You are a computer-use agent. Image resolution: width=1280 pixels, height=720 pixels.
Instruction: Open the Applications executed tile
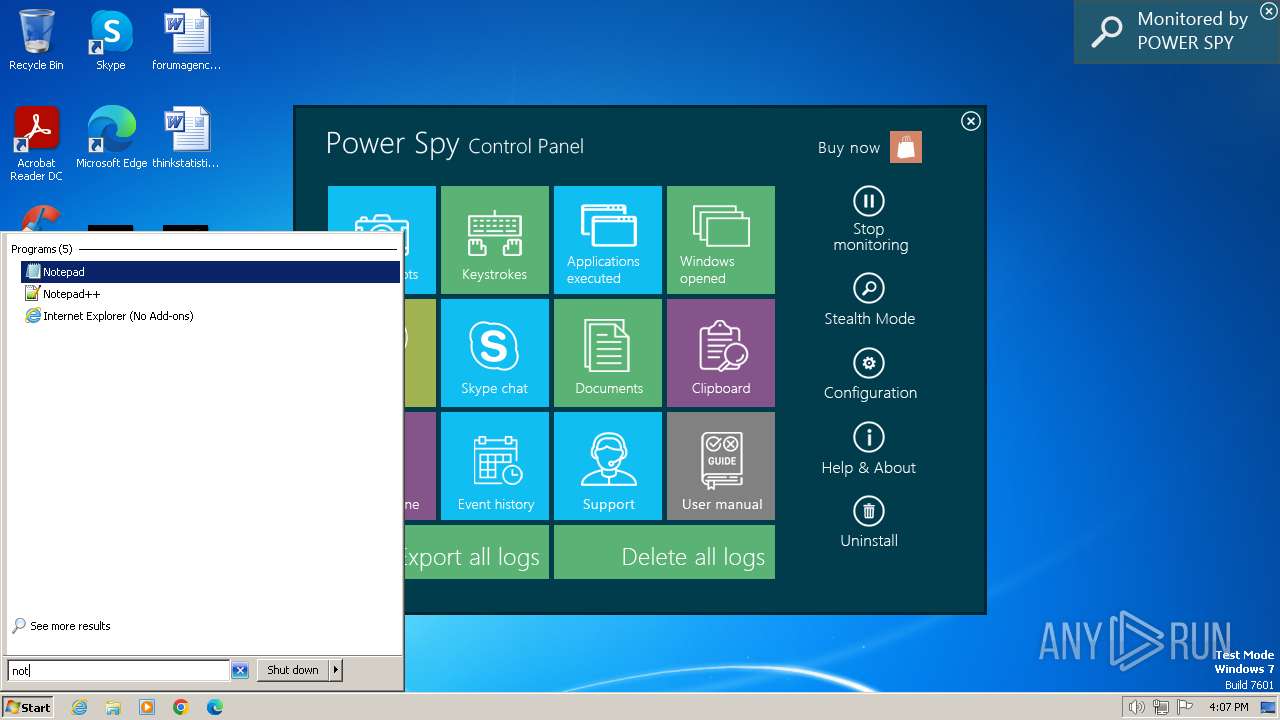[608, 240]
